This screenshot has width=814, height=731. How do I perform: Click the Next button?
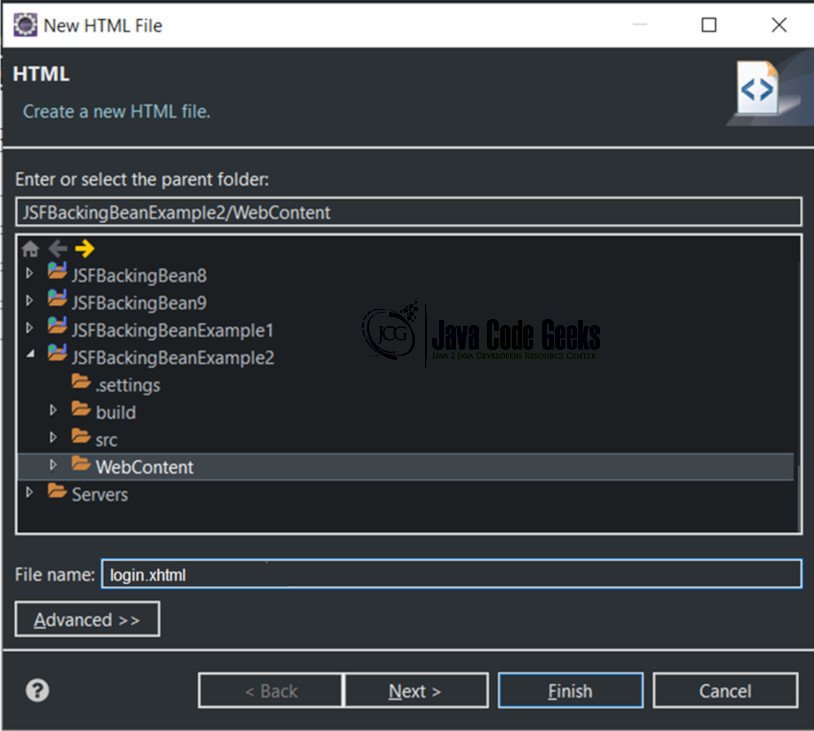[x=416, y=691]
